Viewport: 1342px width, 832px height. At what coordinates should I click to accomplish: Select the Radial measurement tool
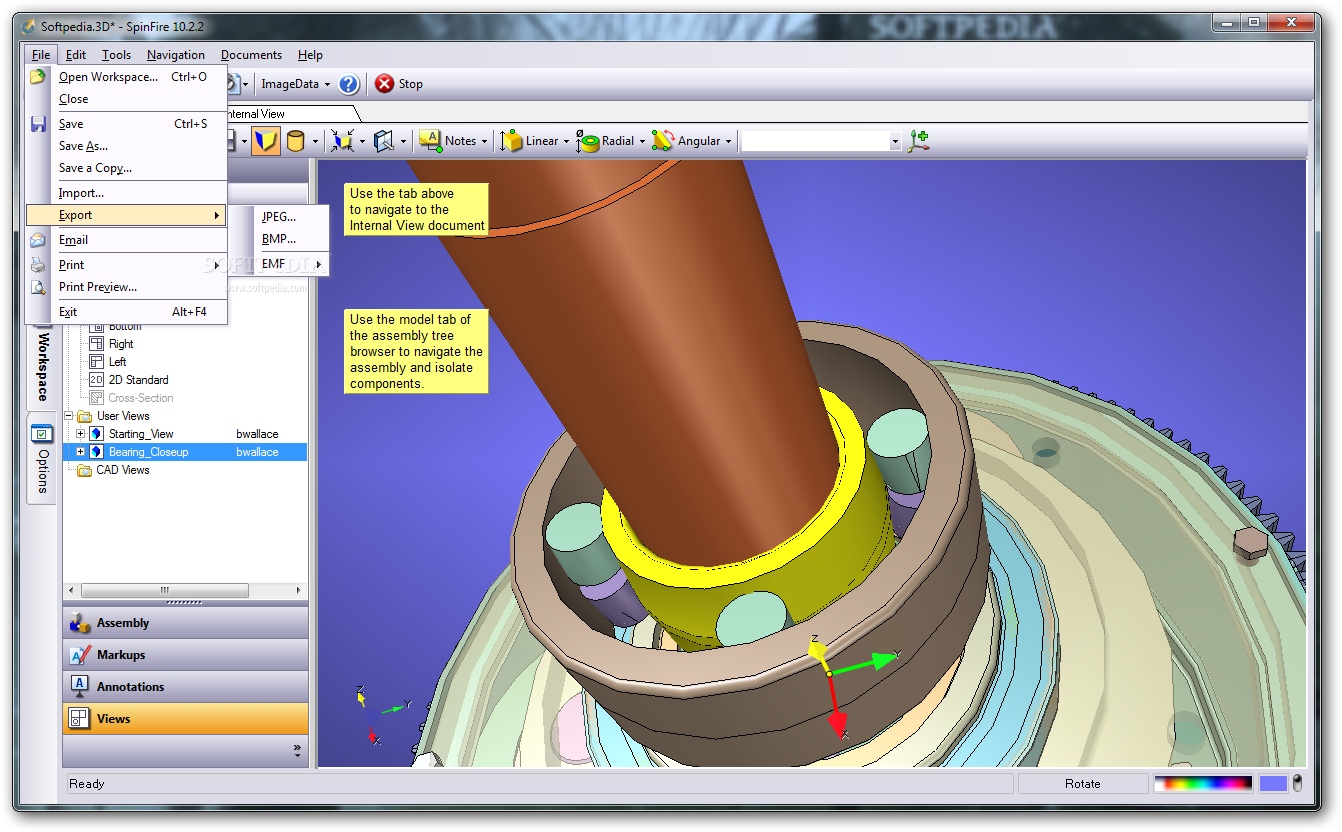click(606, 141)
